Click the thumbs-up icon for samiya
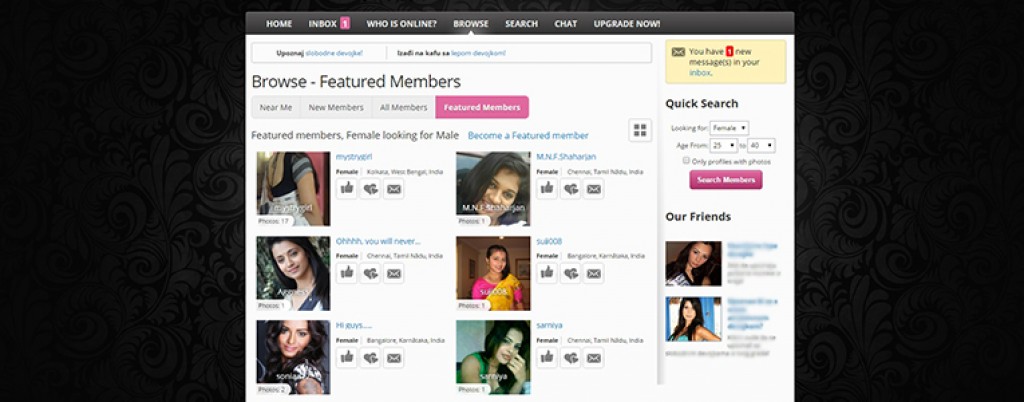The image size is (1024, 402). [547, 357]
